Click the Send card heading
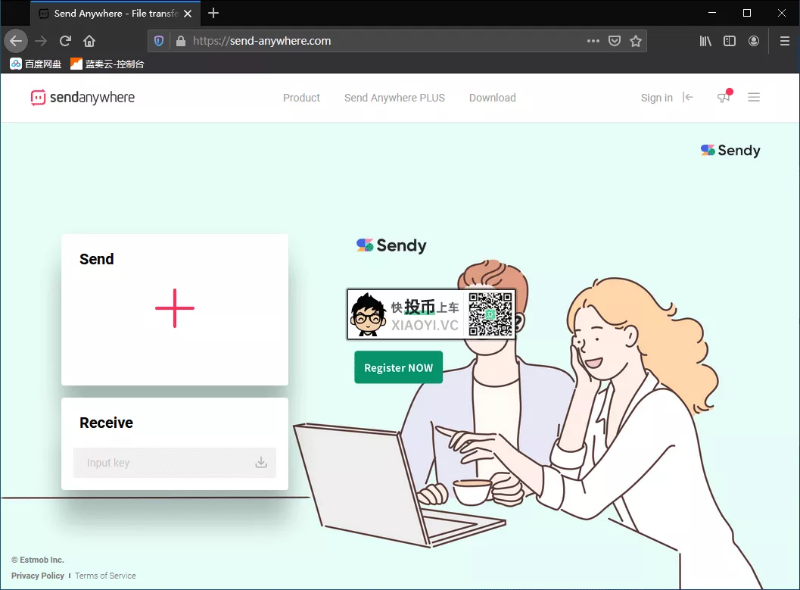Viewport: 800px width, 590px height. pos(96,259)
